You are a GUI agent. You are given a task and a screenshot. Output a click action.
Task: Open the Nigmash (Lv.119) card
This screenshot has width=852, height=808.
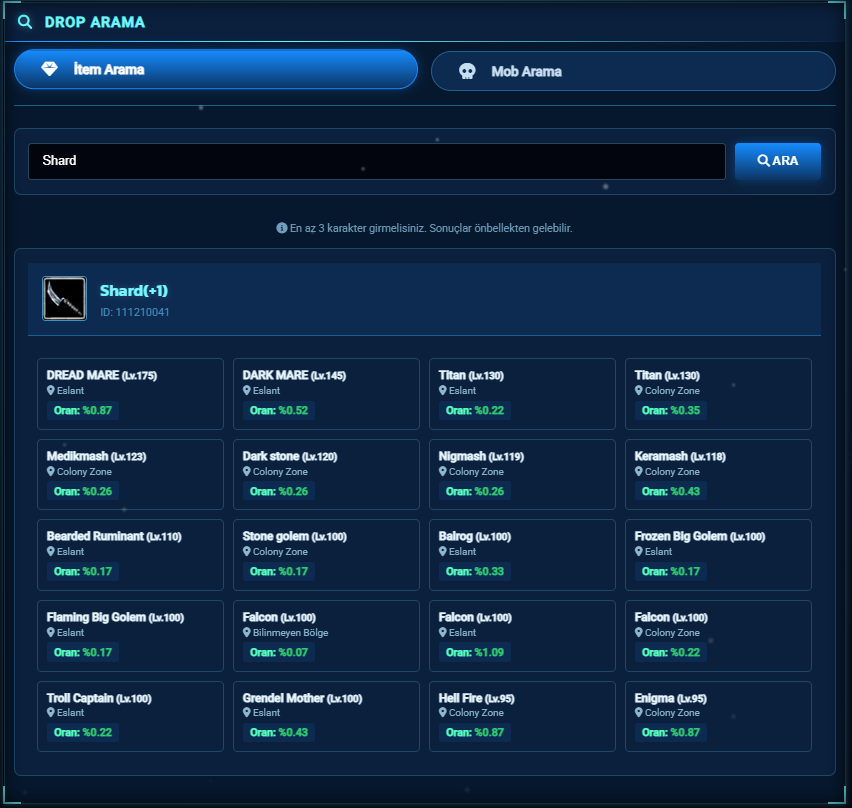(522, 474)
